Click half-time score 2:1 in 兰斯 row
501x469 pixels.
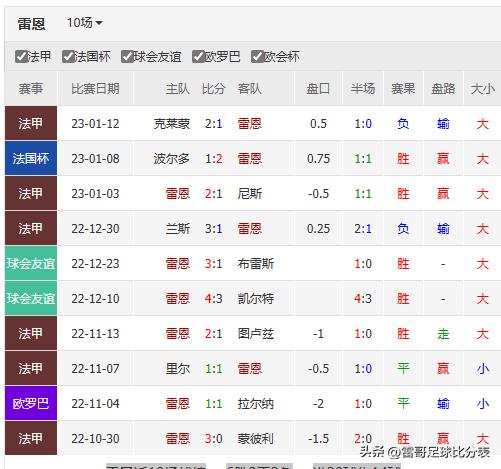click(363, 229)
